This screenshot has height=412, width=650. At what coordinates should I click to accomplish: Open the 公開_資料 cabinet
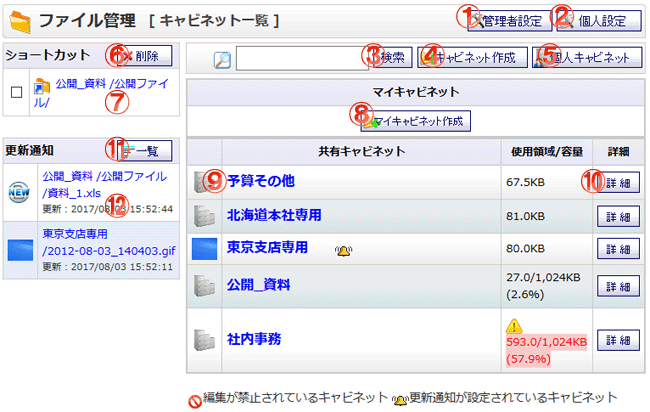258,285
